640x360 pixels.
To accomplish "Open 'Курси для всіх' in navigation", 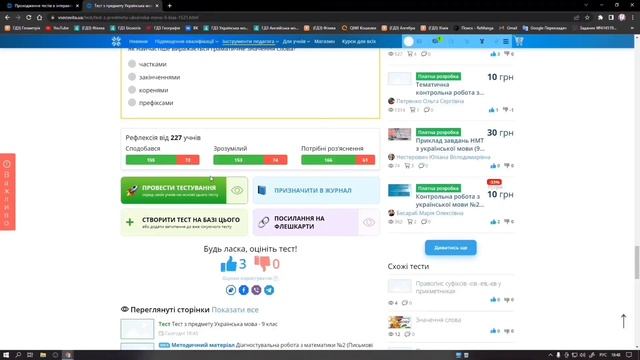I will (x=359, y=41).
